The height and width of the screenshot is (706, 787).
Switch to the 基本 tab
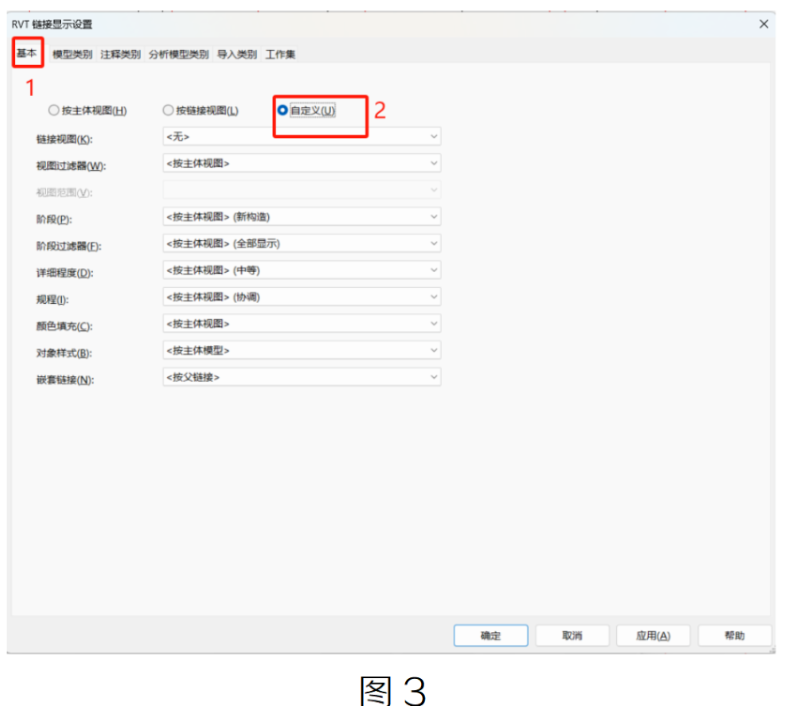pos(27,53)
